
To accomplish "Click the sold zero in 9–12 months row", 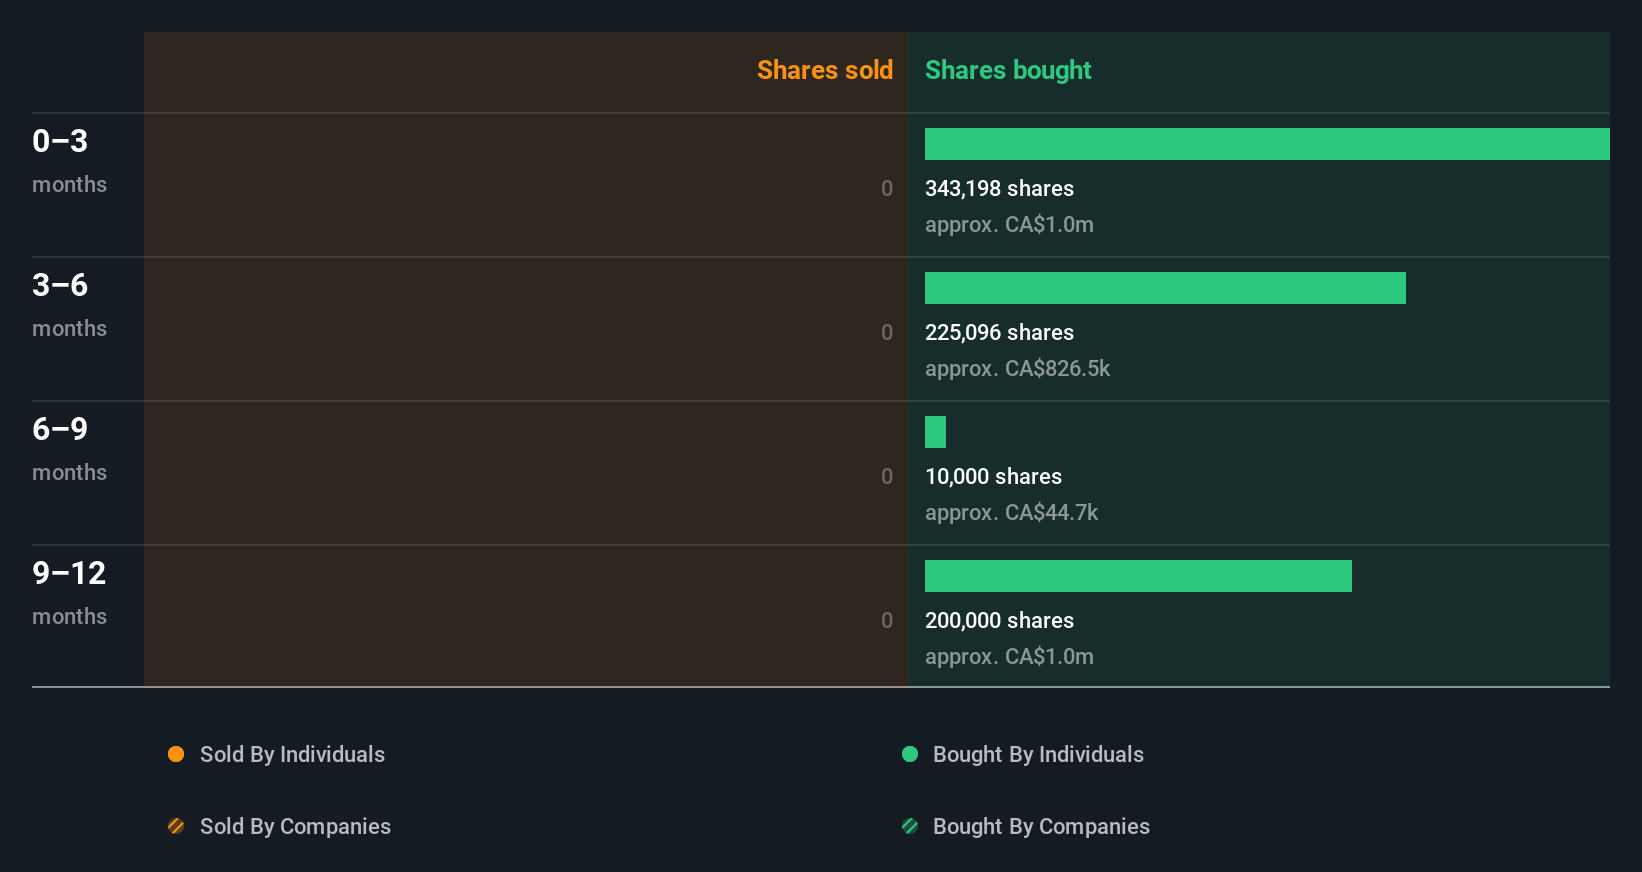I will (x=887, y=620).
